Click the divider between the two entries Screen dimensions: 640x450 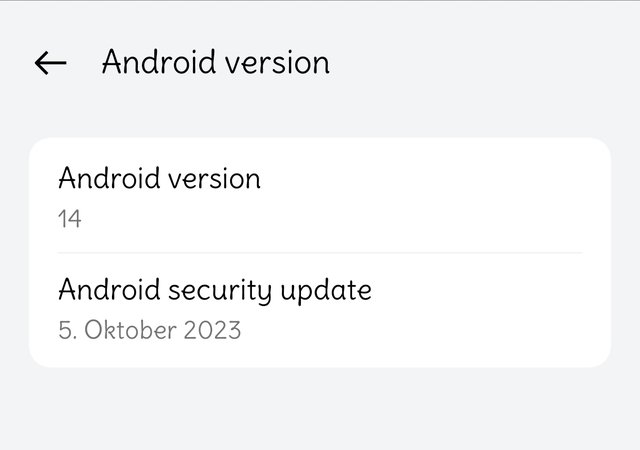point(320,253)
